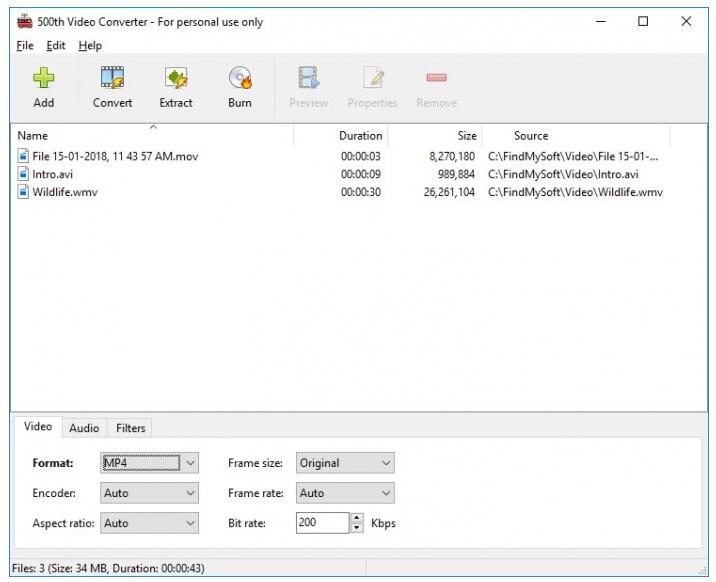Open the File menu
This screenshot has width=716, height=582.
[25, 46]
